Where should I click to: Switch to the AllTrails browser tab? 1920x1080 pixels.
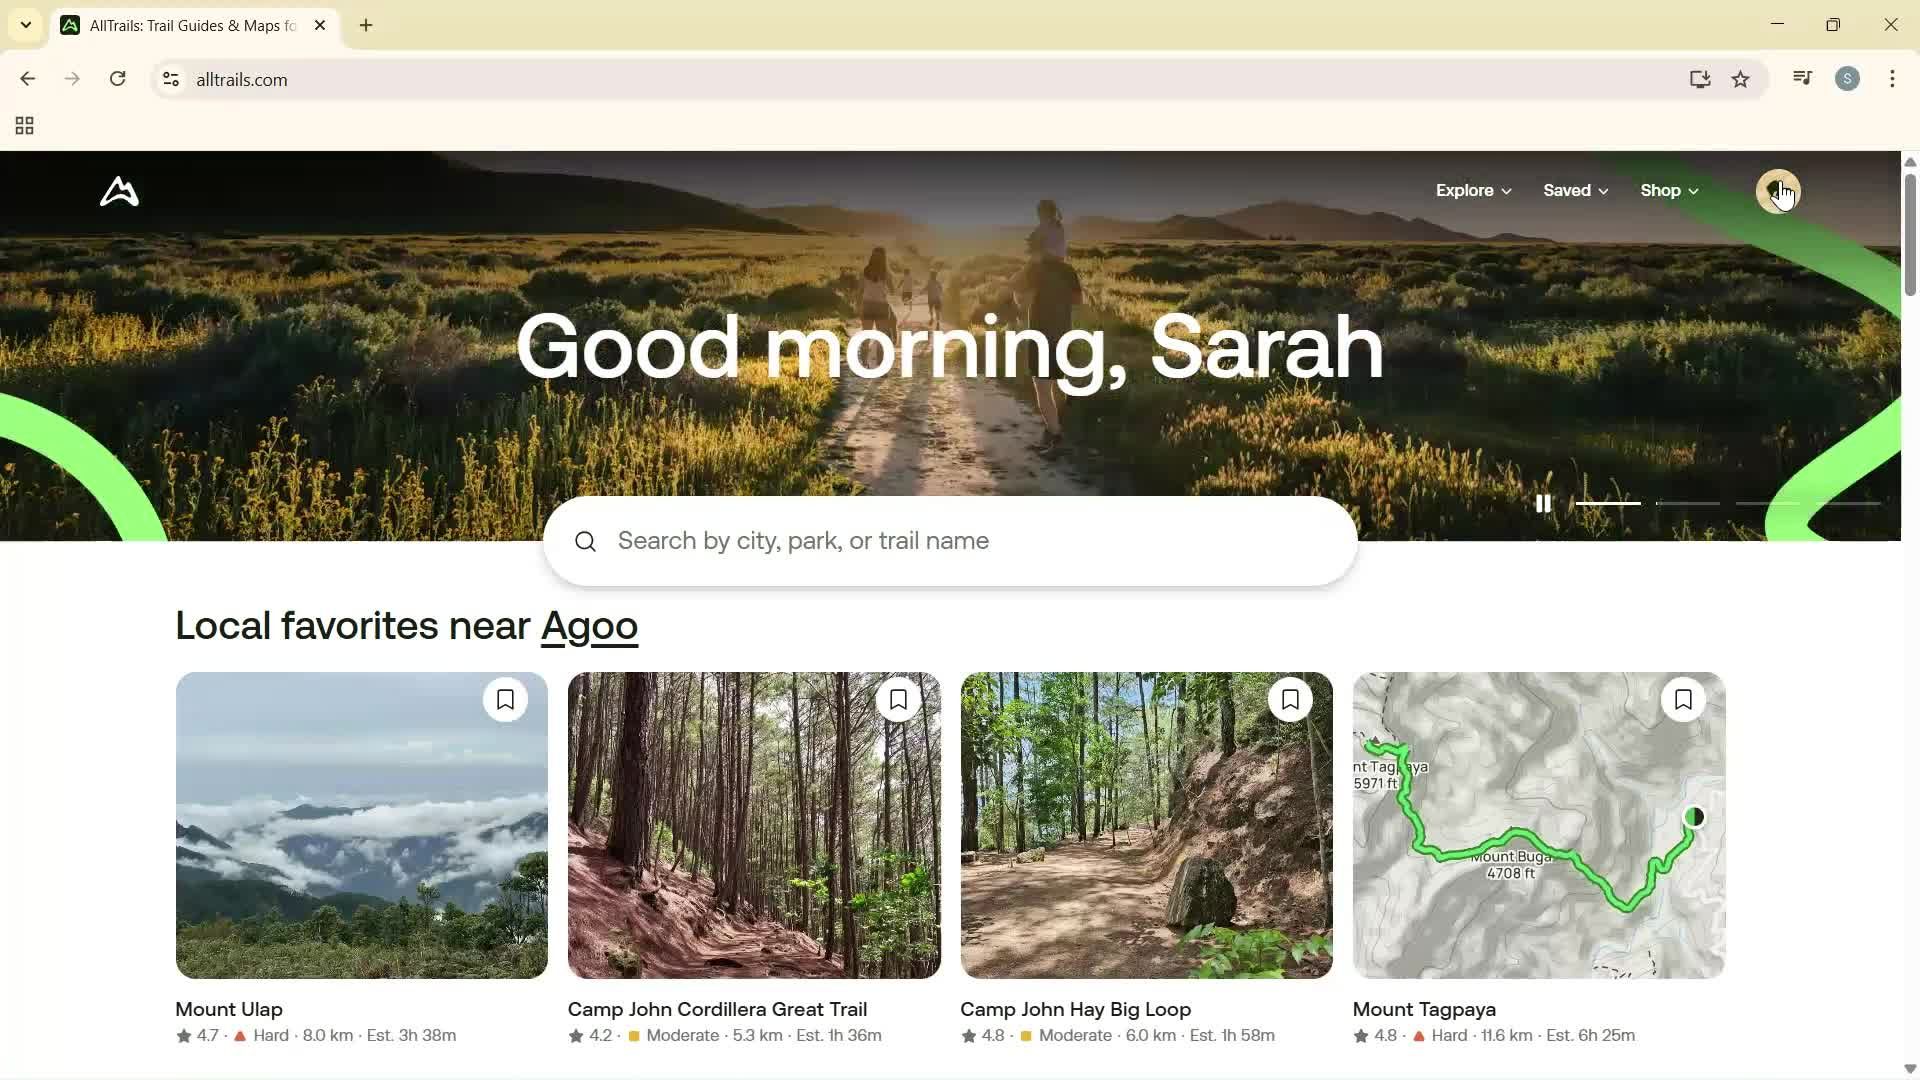180,25
